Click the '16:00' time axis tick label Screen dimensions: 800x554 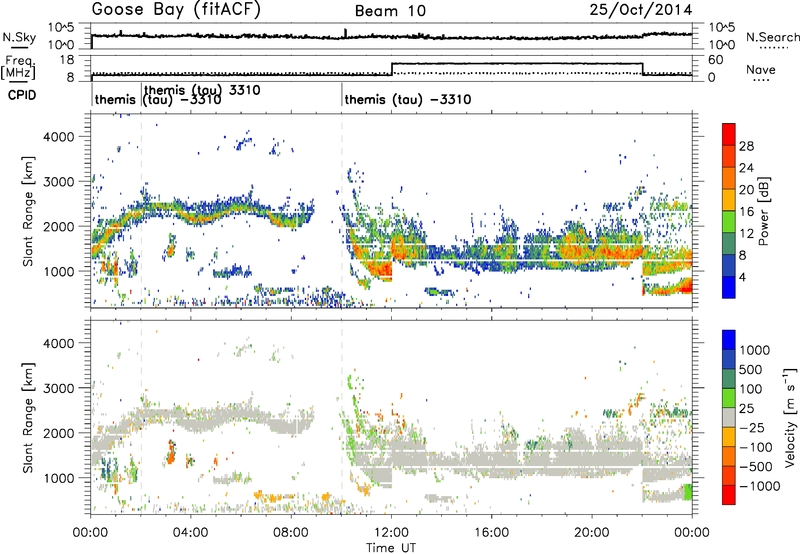click(491, 533)
